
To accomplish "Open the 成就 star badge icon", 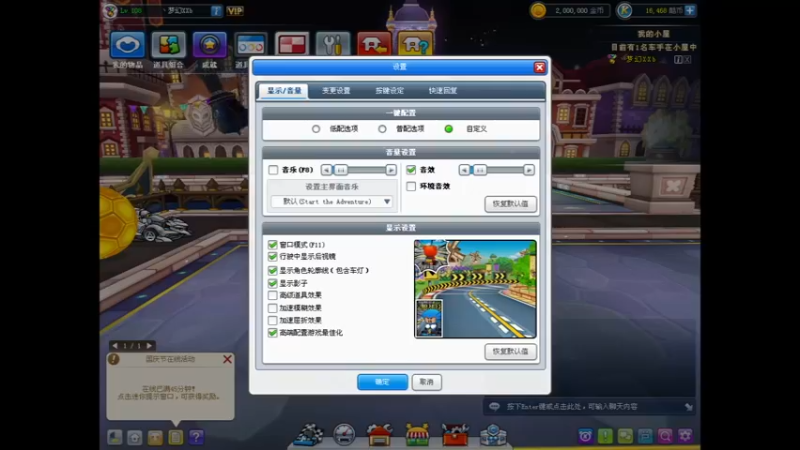I will coord(209,45).
